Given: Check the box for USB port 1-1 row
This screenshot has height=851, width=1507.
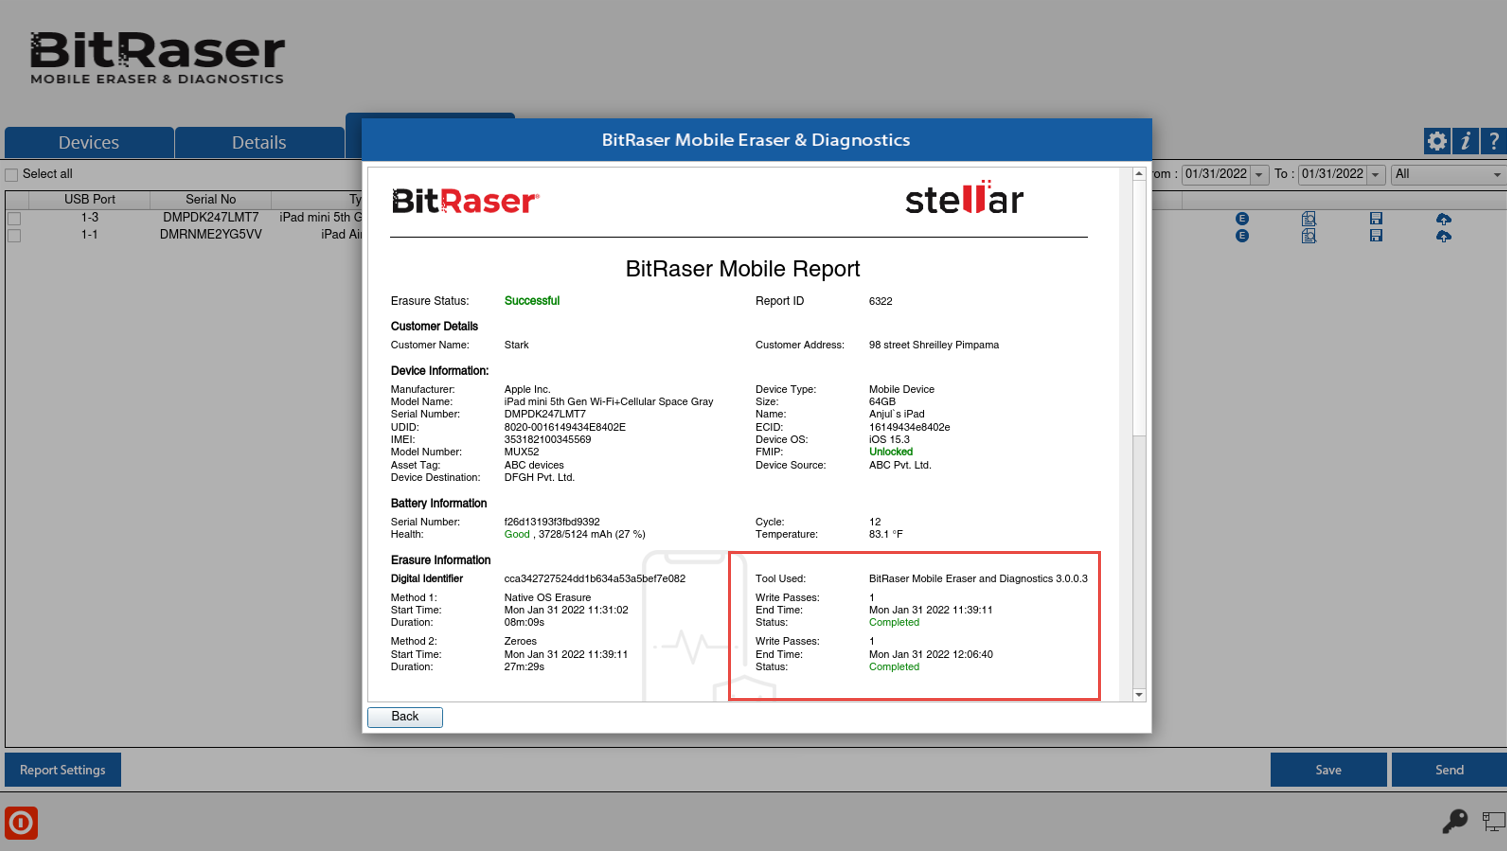Looking at the screenshot, I should 14,236.
